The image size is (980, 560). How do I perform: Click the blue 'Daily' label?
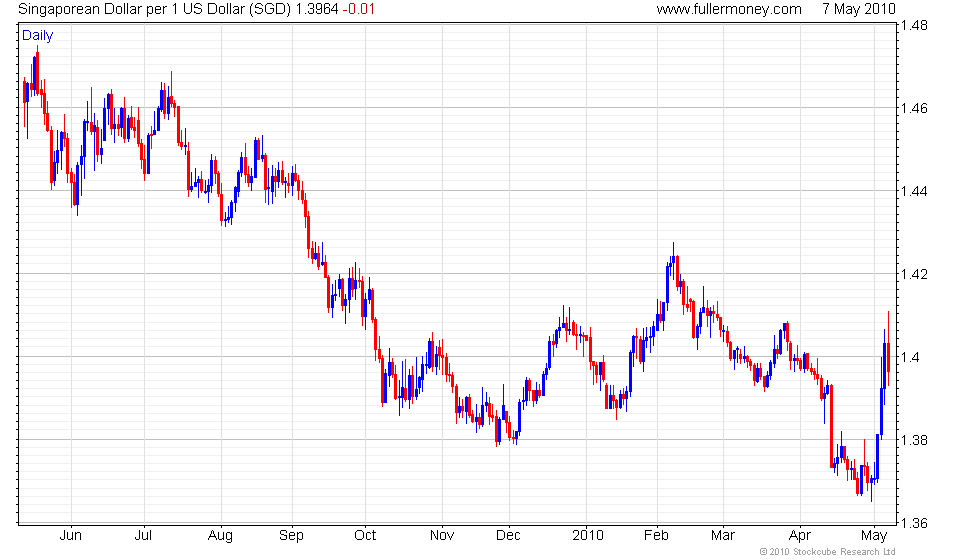point(38,36)
